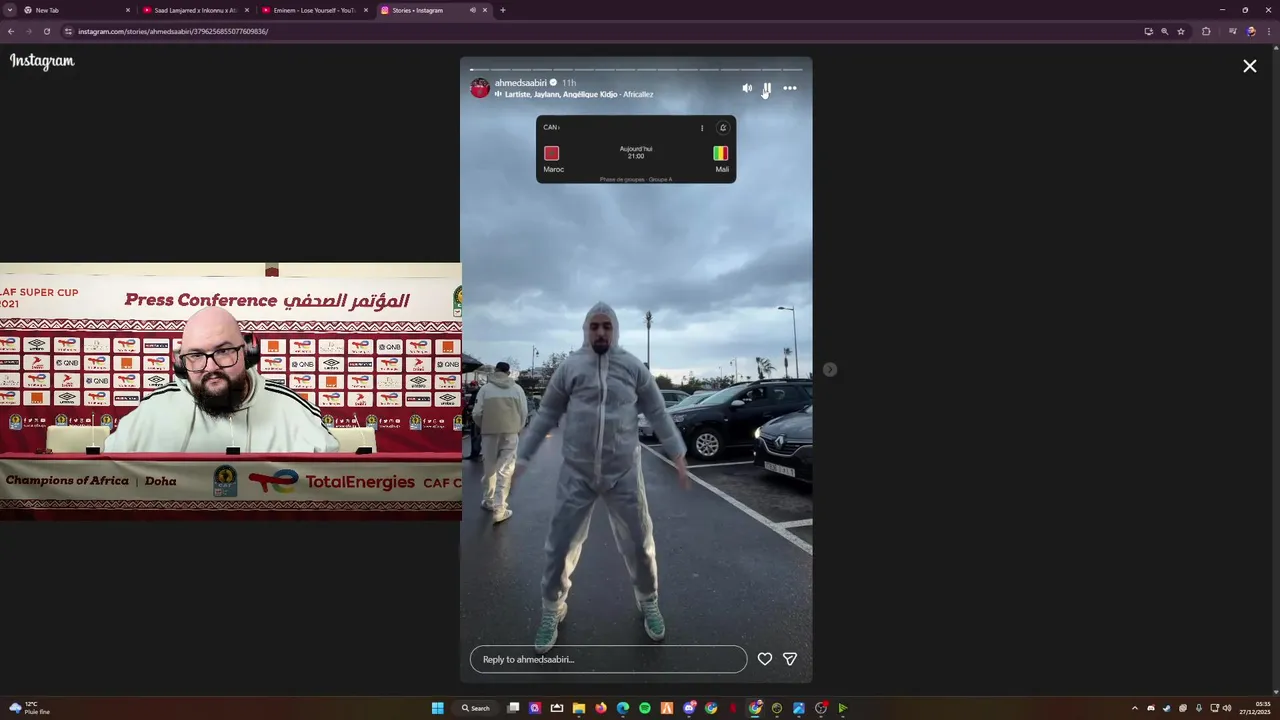
Task: Click the taskbar Search box
Action: point(475,708)
